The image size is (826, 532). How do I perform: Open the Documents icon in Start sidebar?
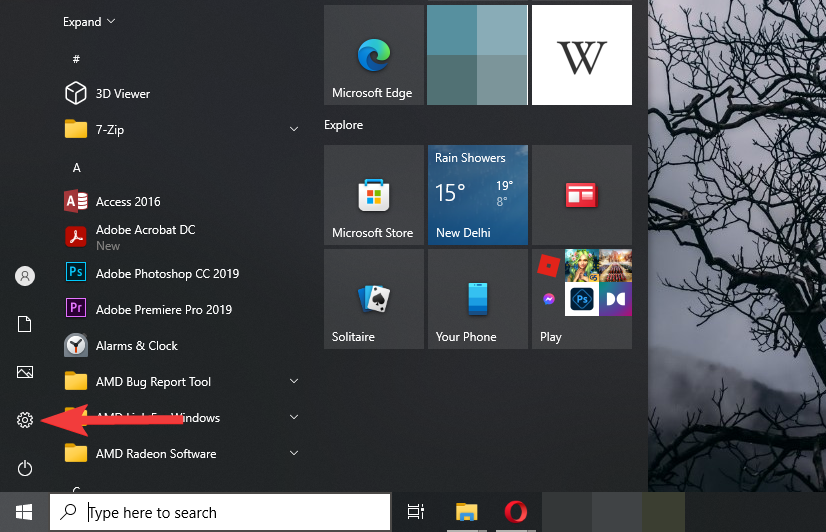point(25,324)
